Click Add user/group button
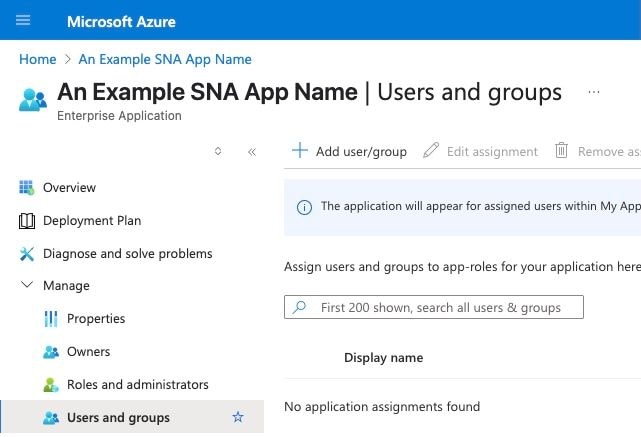This screenshot has width=641, height=437. [350, 151]
